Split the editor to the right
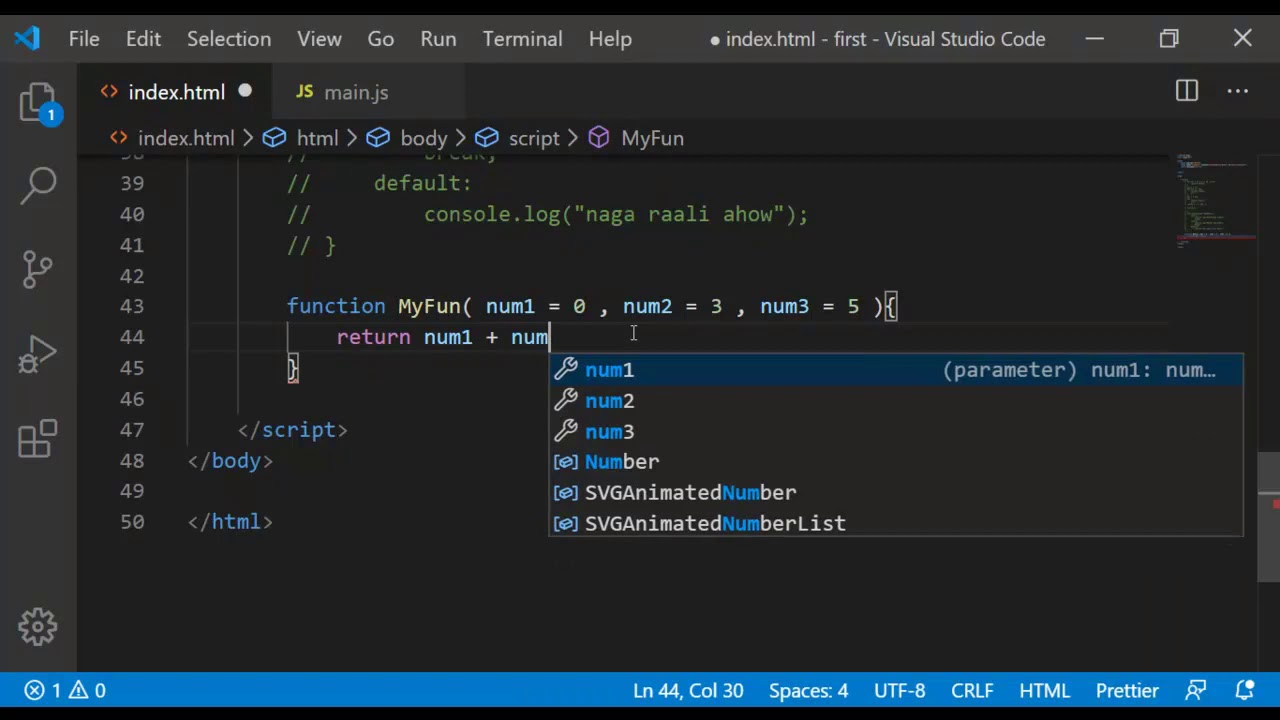This screenshot has width=1280, height=720. click(1187, 92)
